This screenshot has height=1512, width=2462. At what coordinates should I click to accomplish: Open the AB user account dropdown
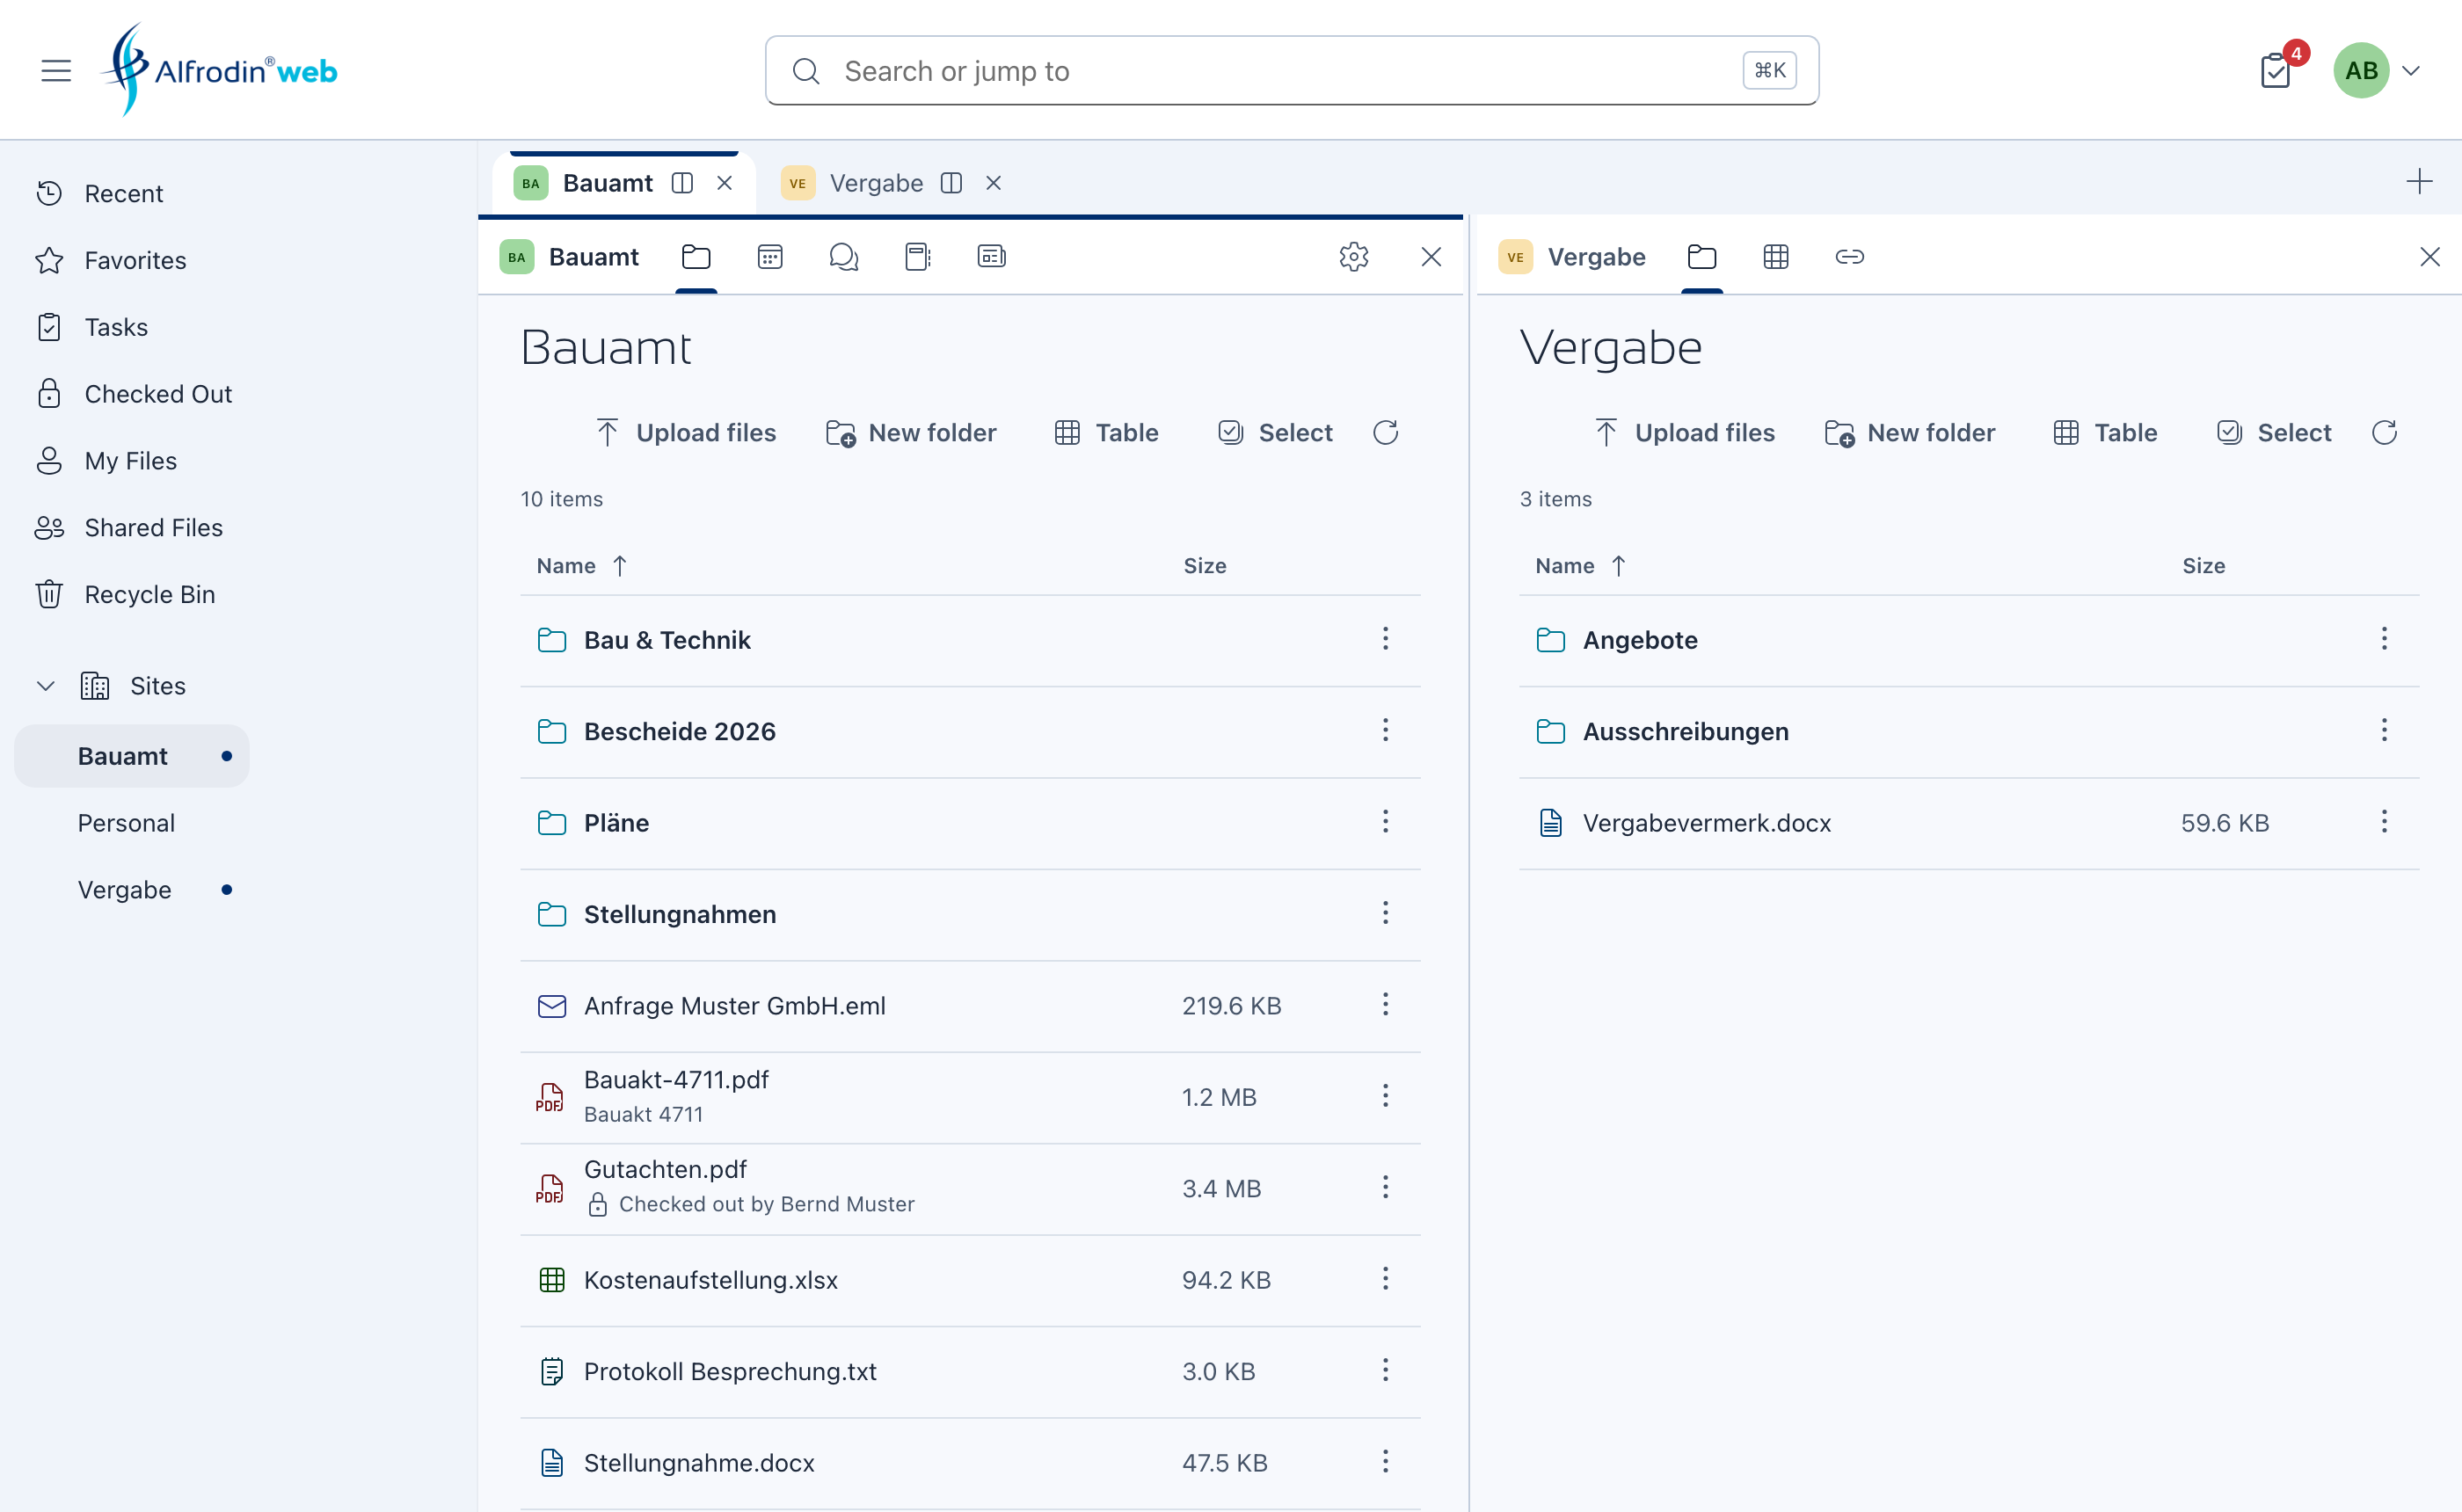point(2376,70)
